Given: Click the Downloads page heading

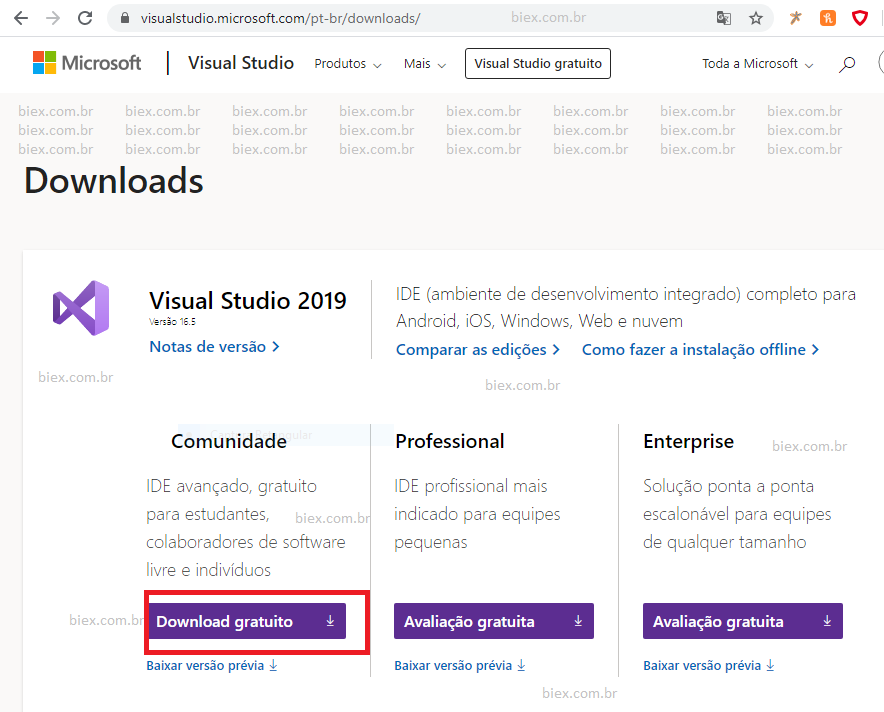Looking at the screenshot, I should (x=114, y=181).
